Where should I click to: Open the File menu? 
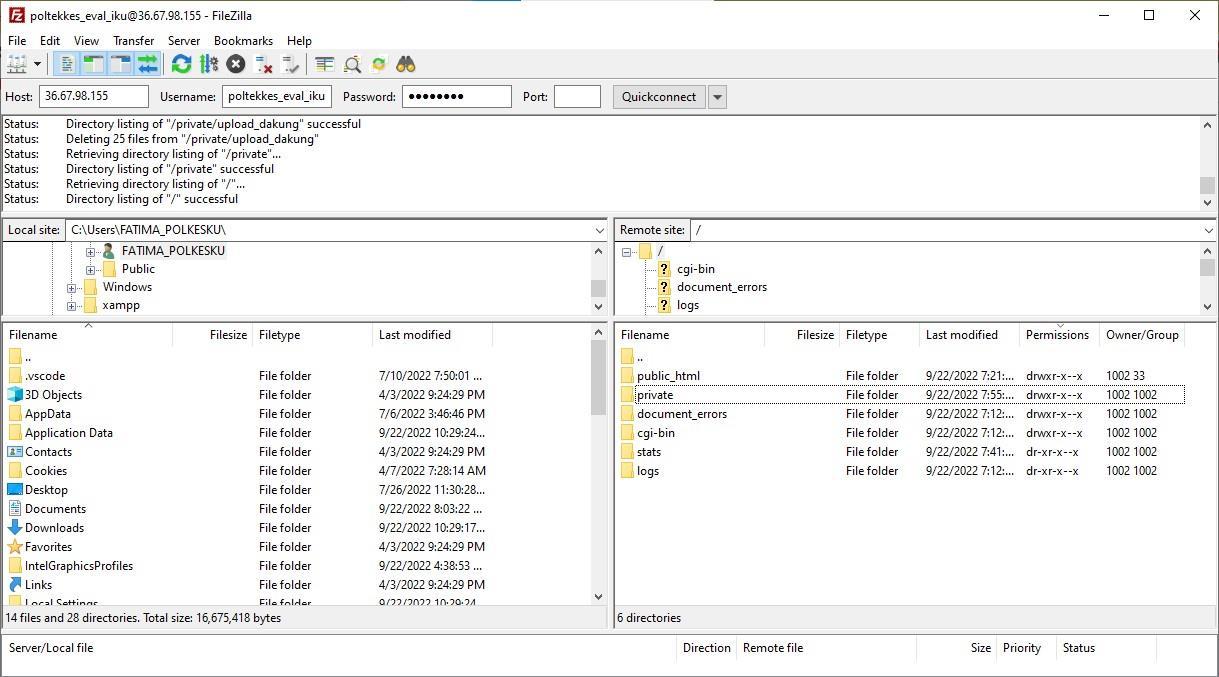pyautogui.click(x=17, y=40)
